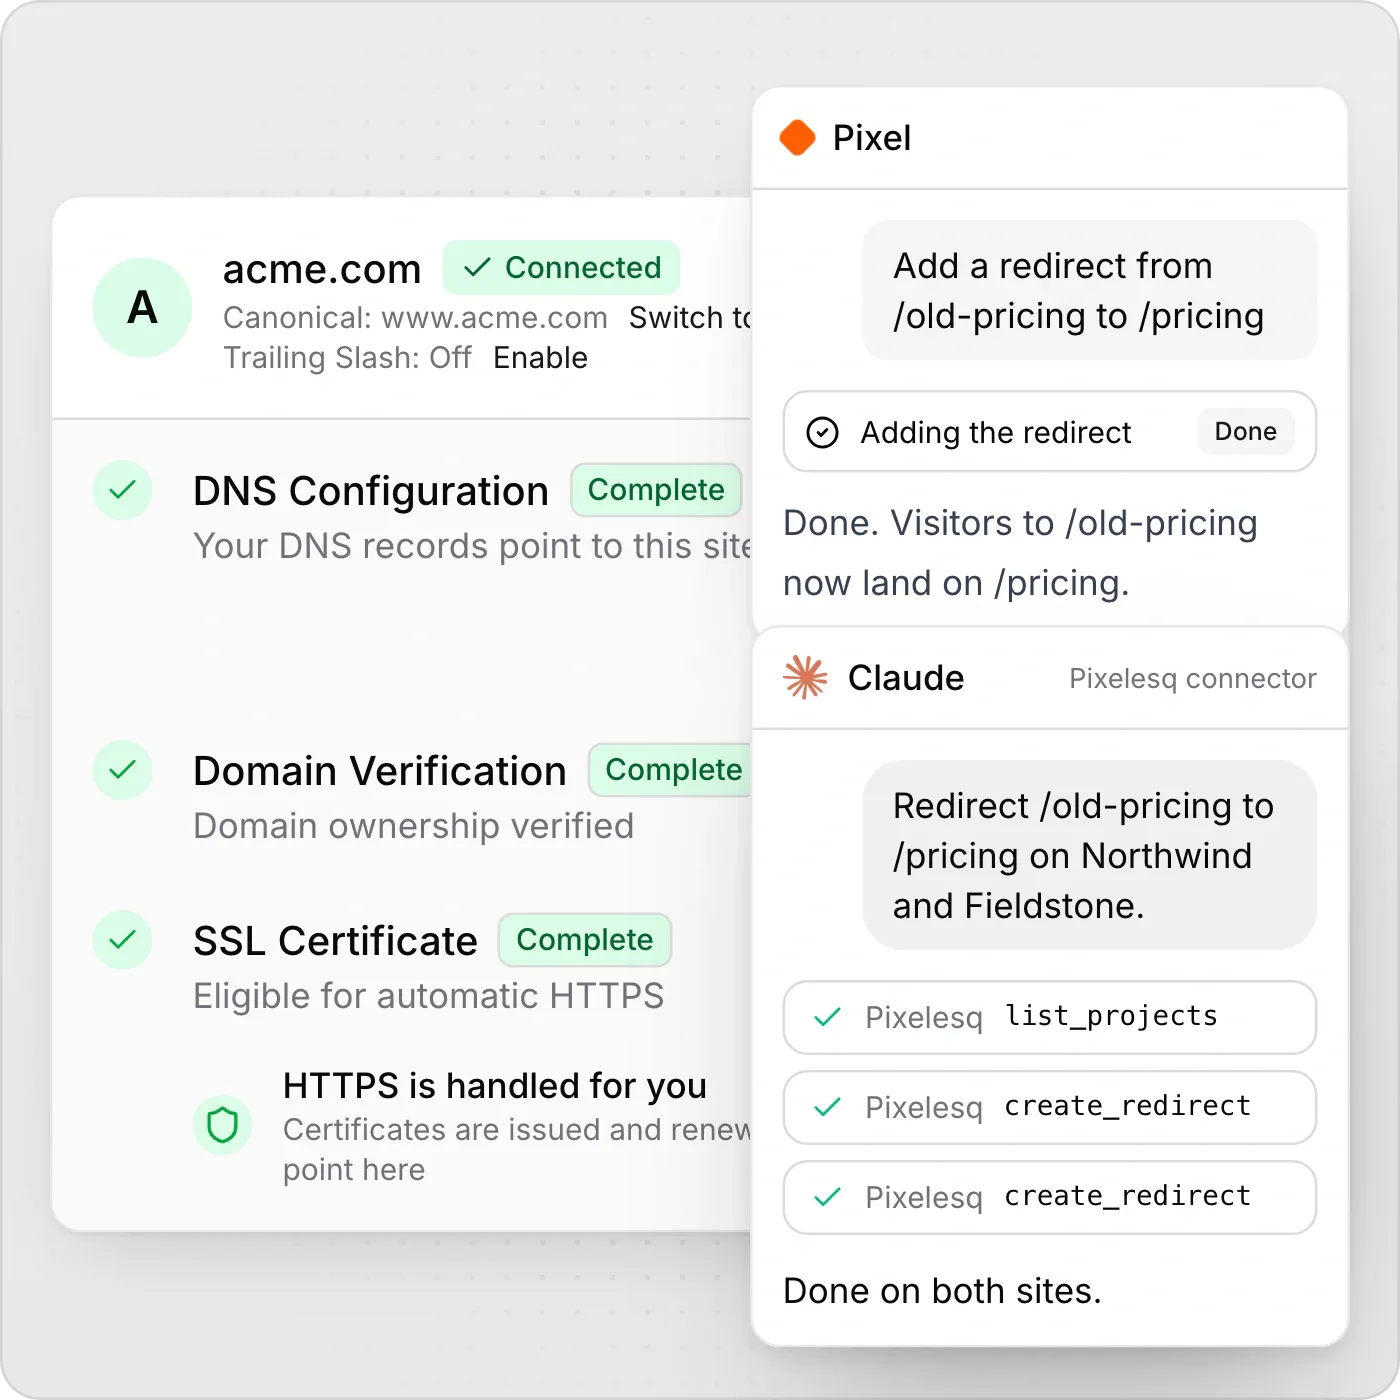Click the Switch to link beside Canonical
The image size is (1400, 1400).
(x=690, y=318)
